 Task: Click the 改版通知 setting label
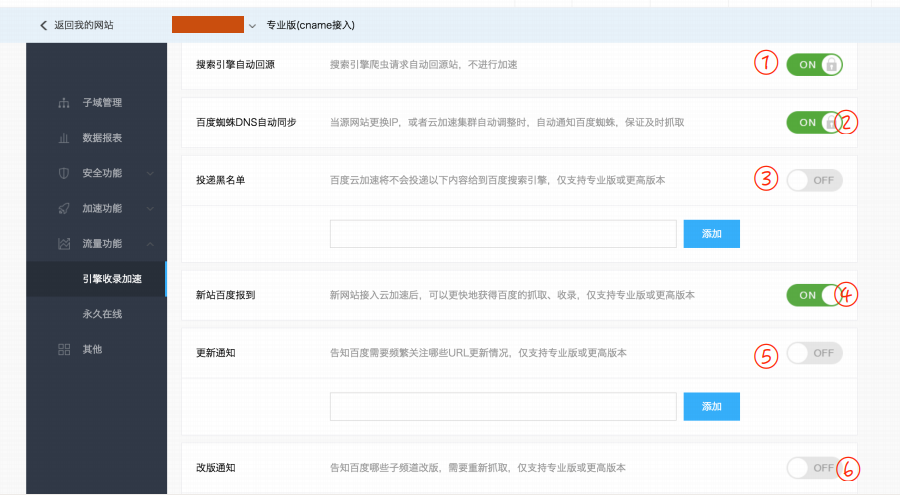click(216, 468)
